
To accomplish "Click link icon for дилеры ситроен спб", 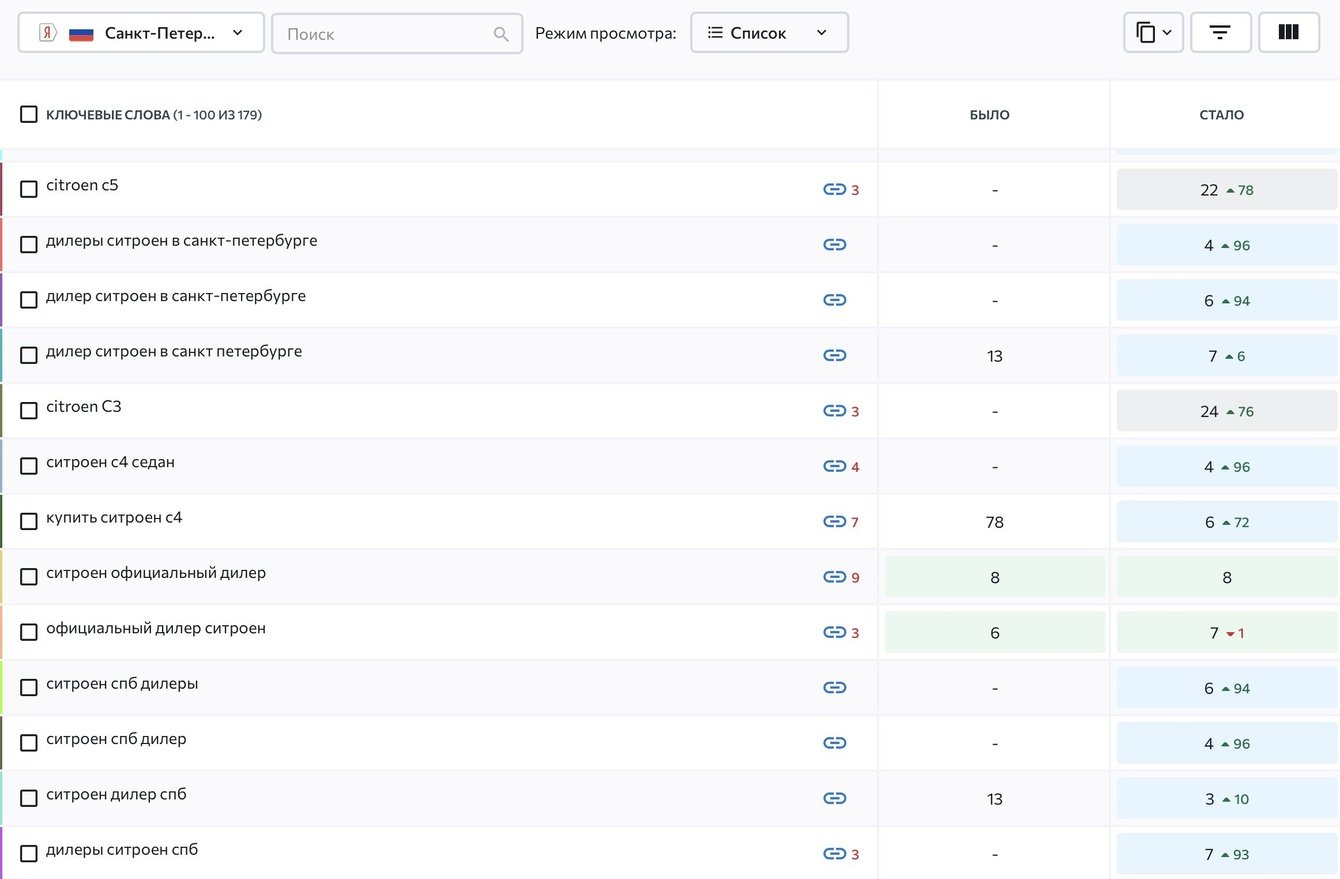I will coord(834,854).
